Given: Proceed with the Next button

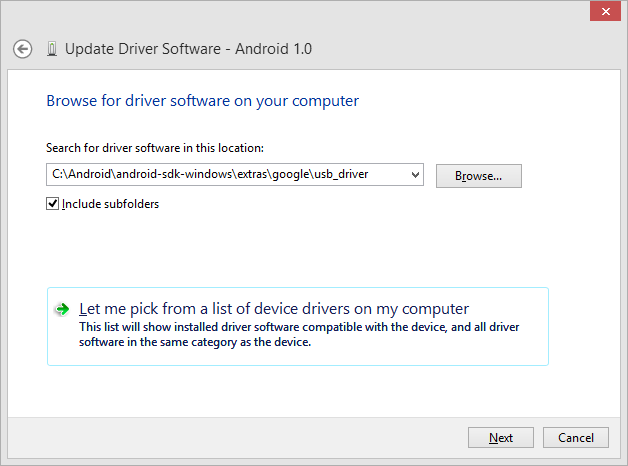Looking at the screenshot, I should pos(501,438).
